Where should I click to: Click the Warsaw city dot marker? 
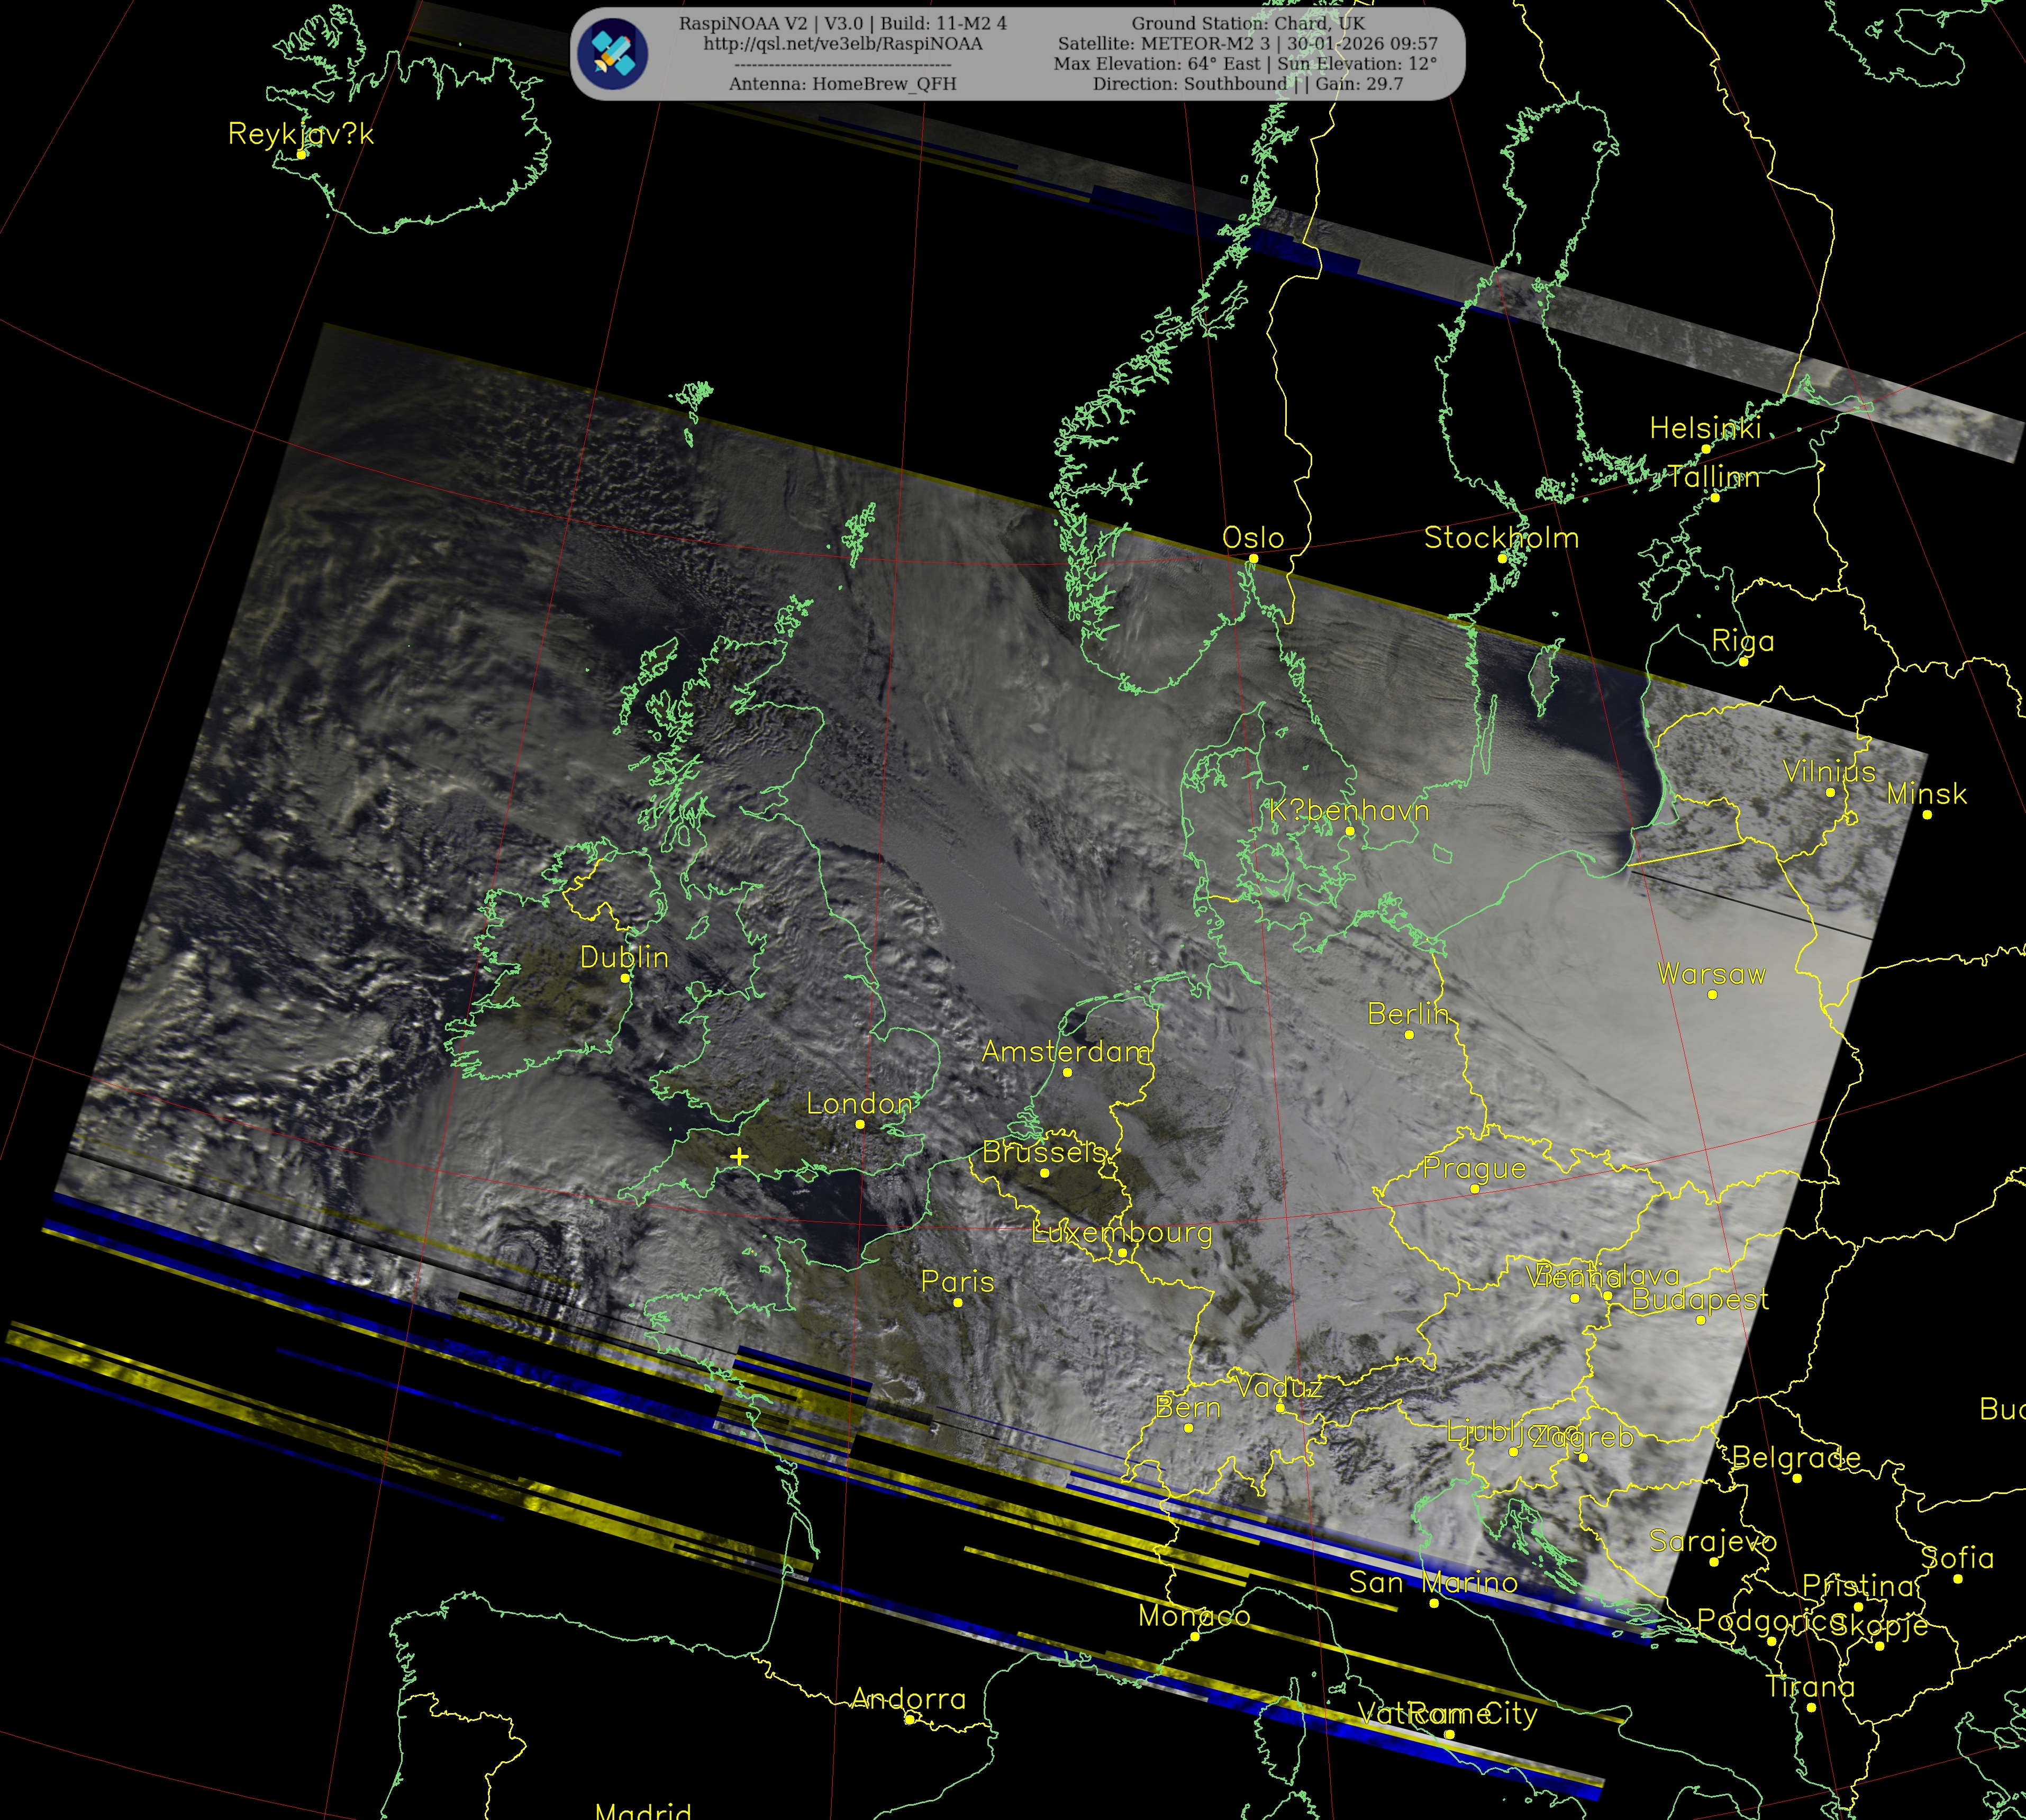[1712, 995]
